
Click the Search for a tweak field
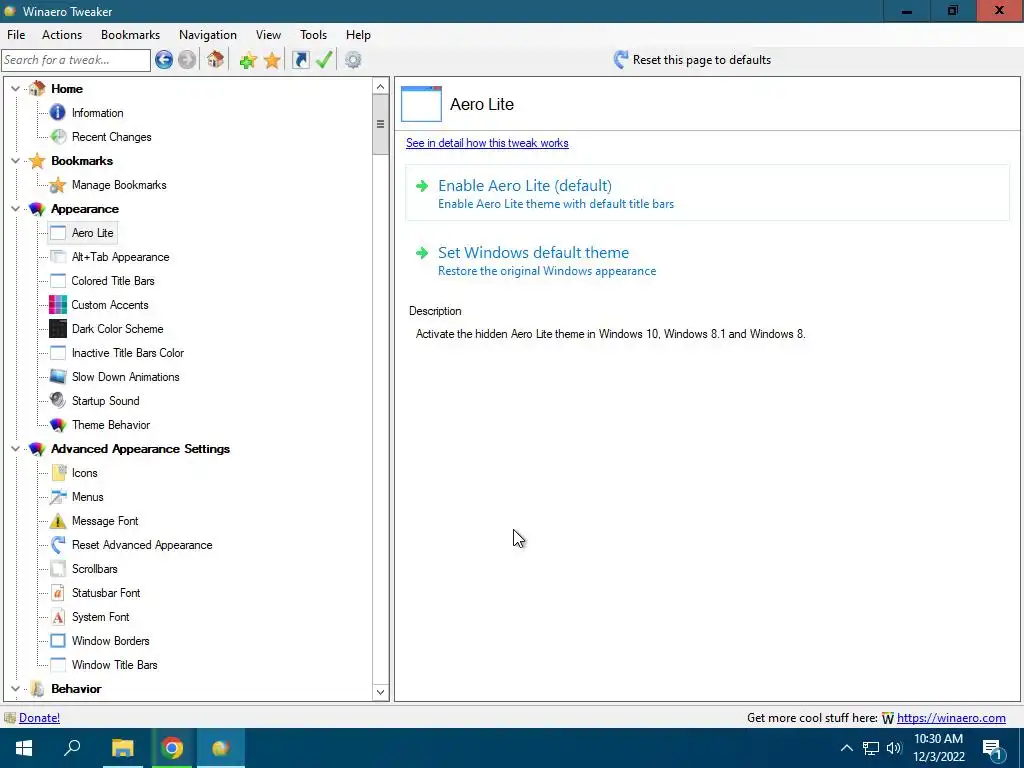[76, 60]
